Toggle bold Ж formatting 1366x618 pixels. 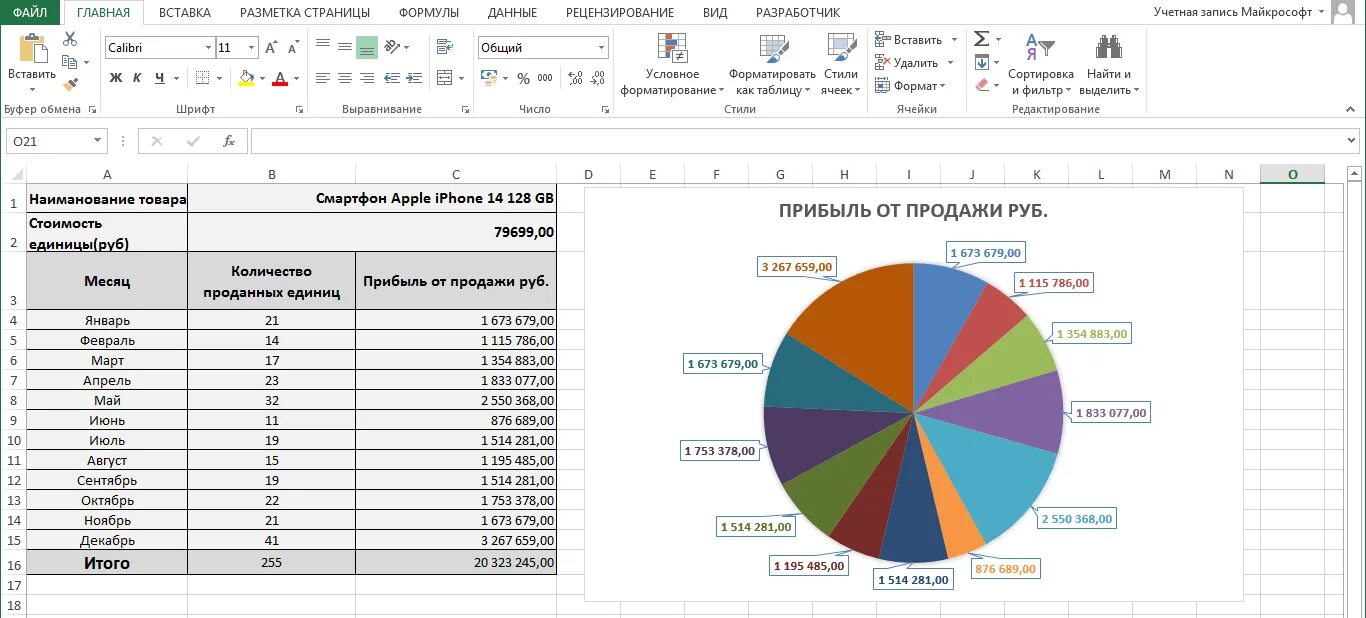click(116, 78)
